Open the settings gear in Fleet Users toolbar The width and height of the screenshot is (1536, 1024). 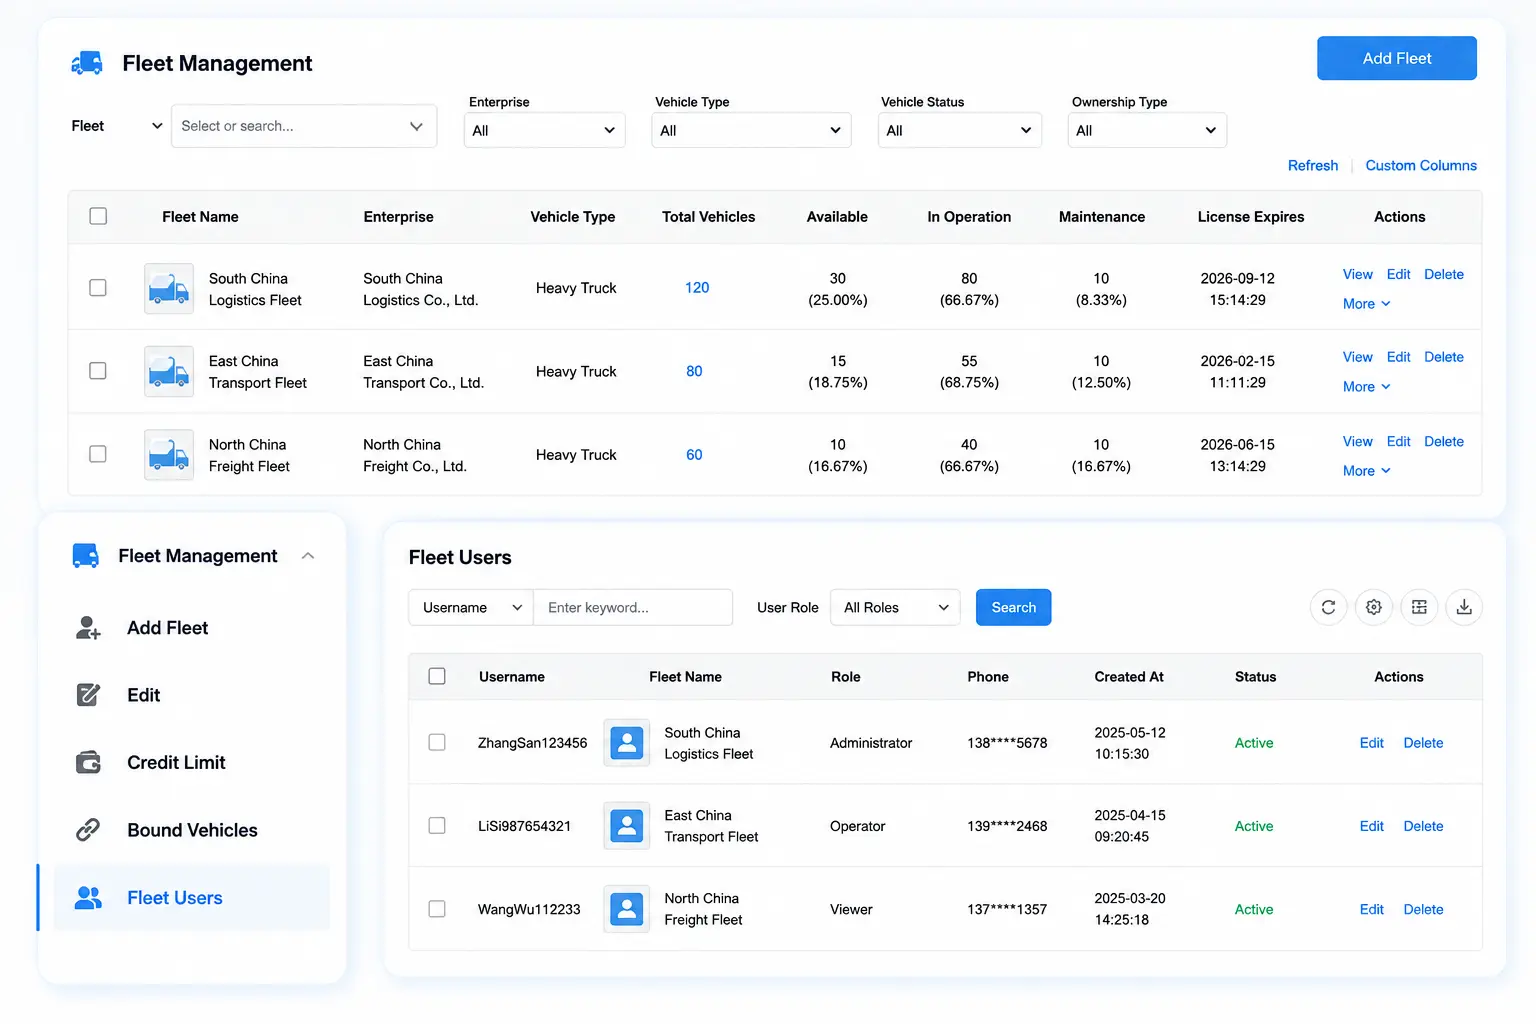[x=1374, y=607]
